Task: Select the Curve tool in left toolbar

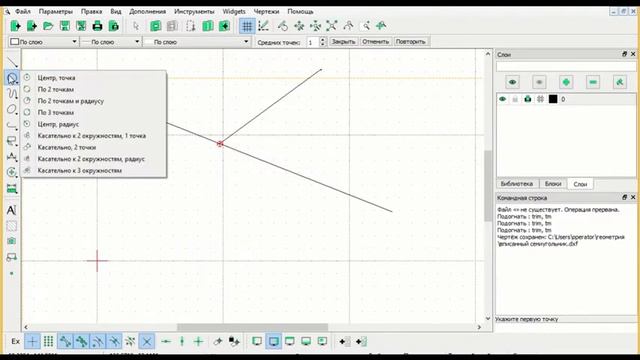Action: pyautogui.click(x=12, y=93)
